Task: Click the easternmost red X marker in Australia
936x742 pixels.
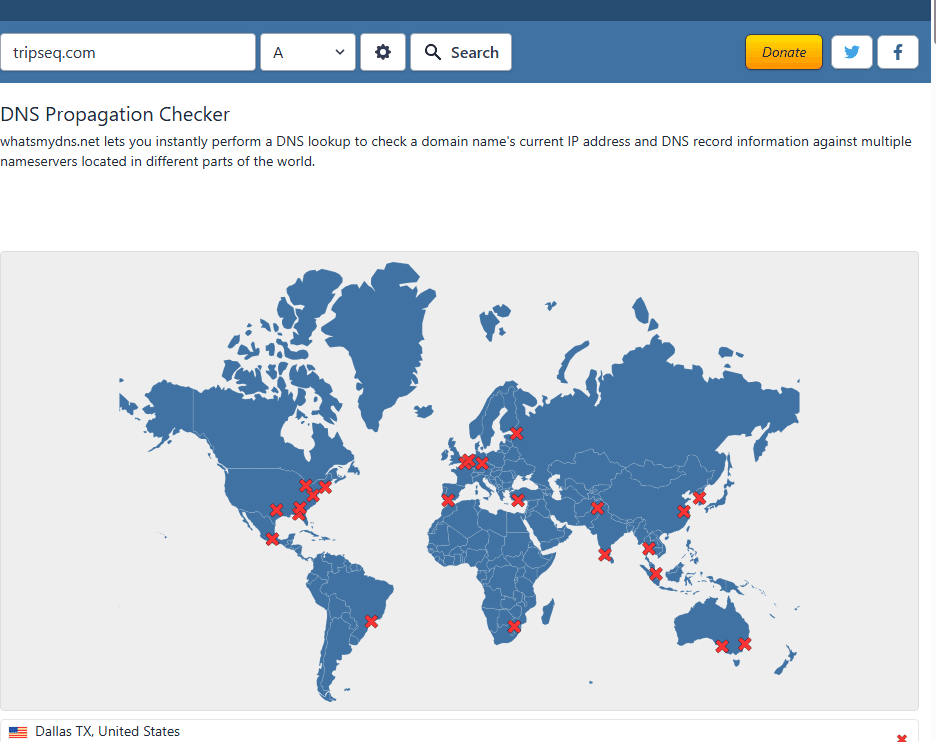Action: coord(744,644)
